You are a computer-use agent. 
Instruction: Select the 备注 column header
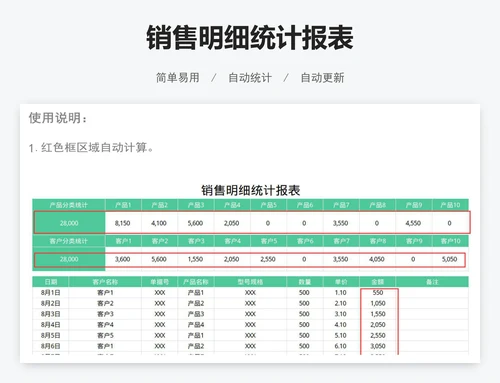pyautogui.click(x=432, y=282)
